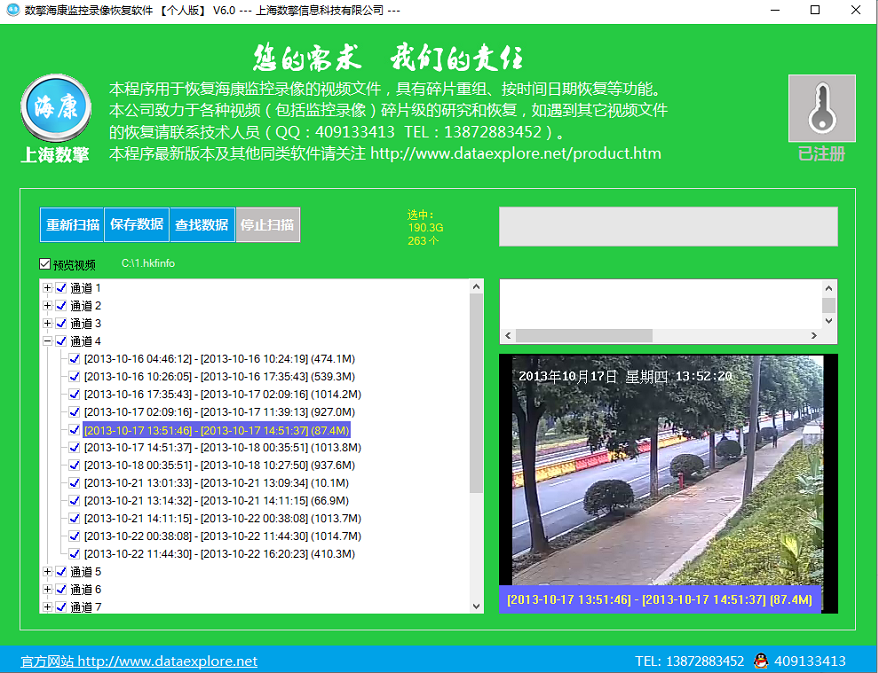Screen dimensions: 878x673
Task: Expand the 通道 6 tree node
Action: click(x=48, y=590)
